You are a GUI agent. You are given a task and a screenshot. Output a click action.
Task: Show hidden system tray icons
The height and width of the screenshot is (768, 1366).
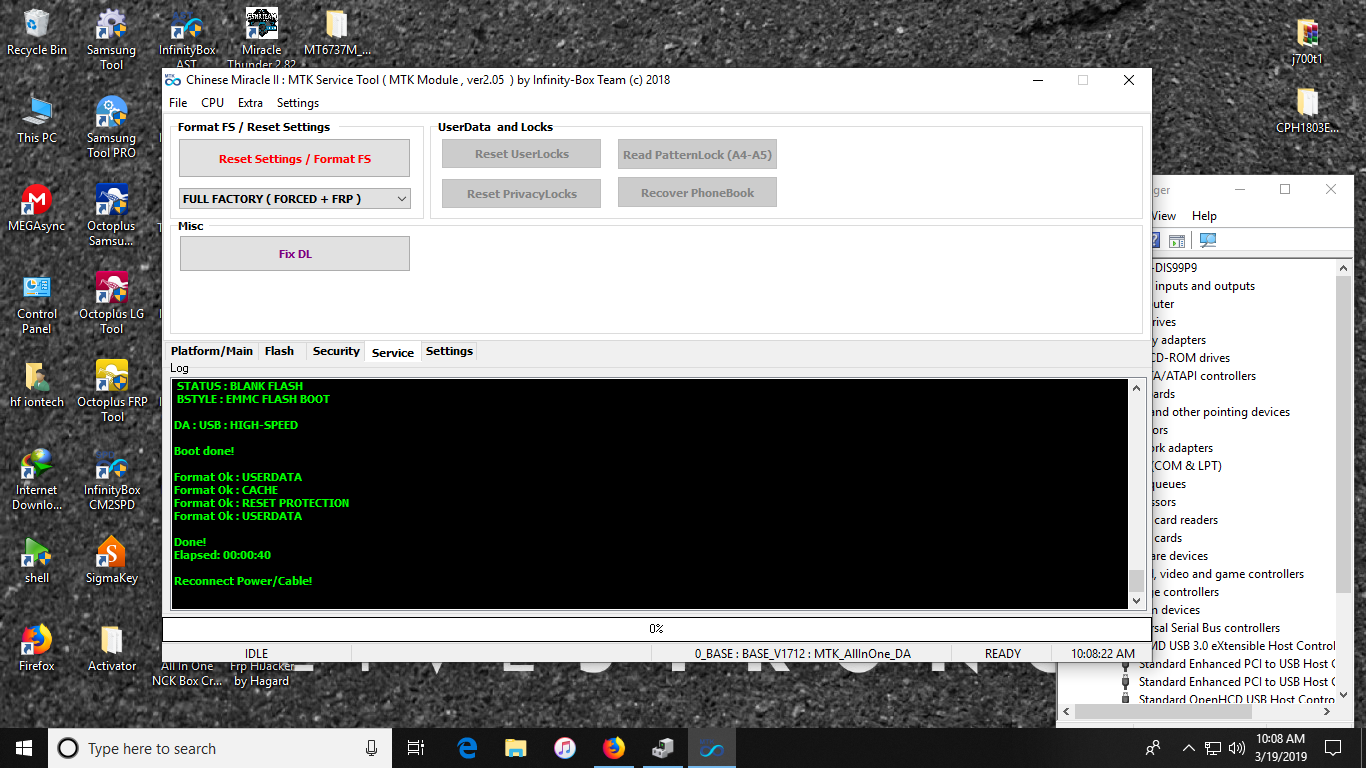[1188, 748]
